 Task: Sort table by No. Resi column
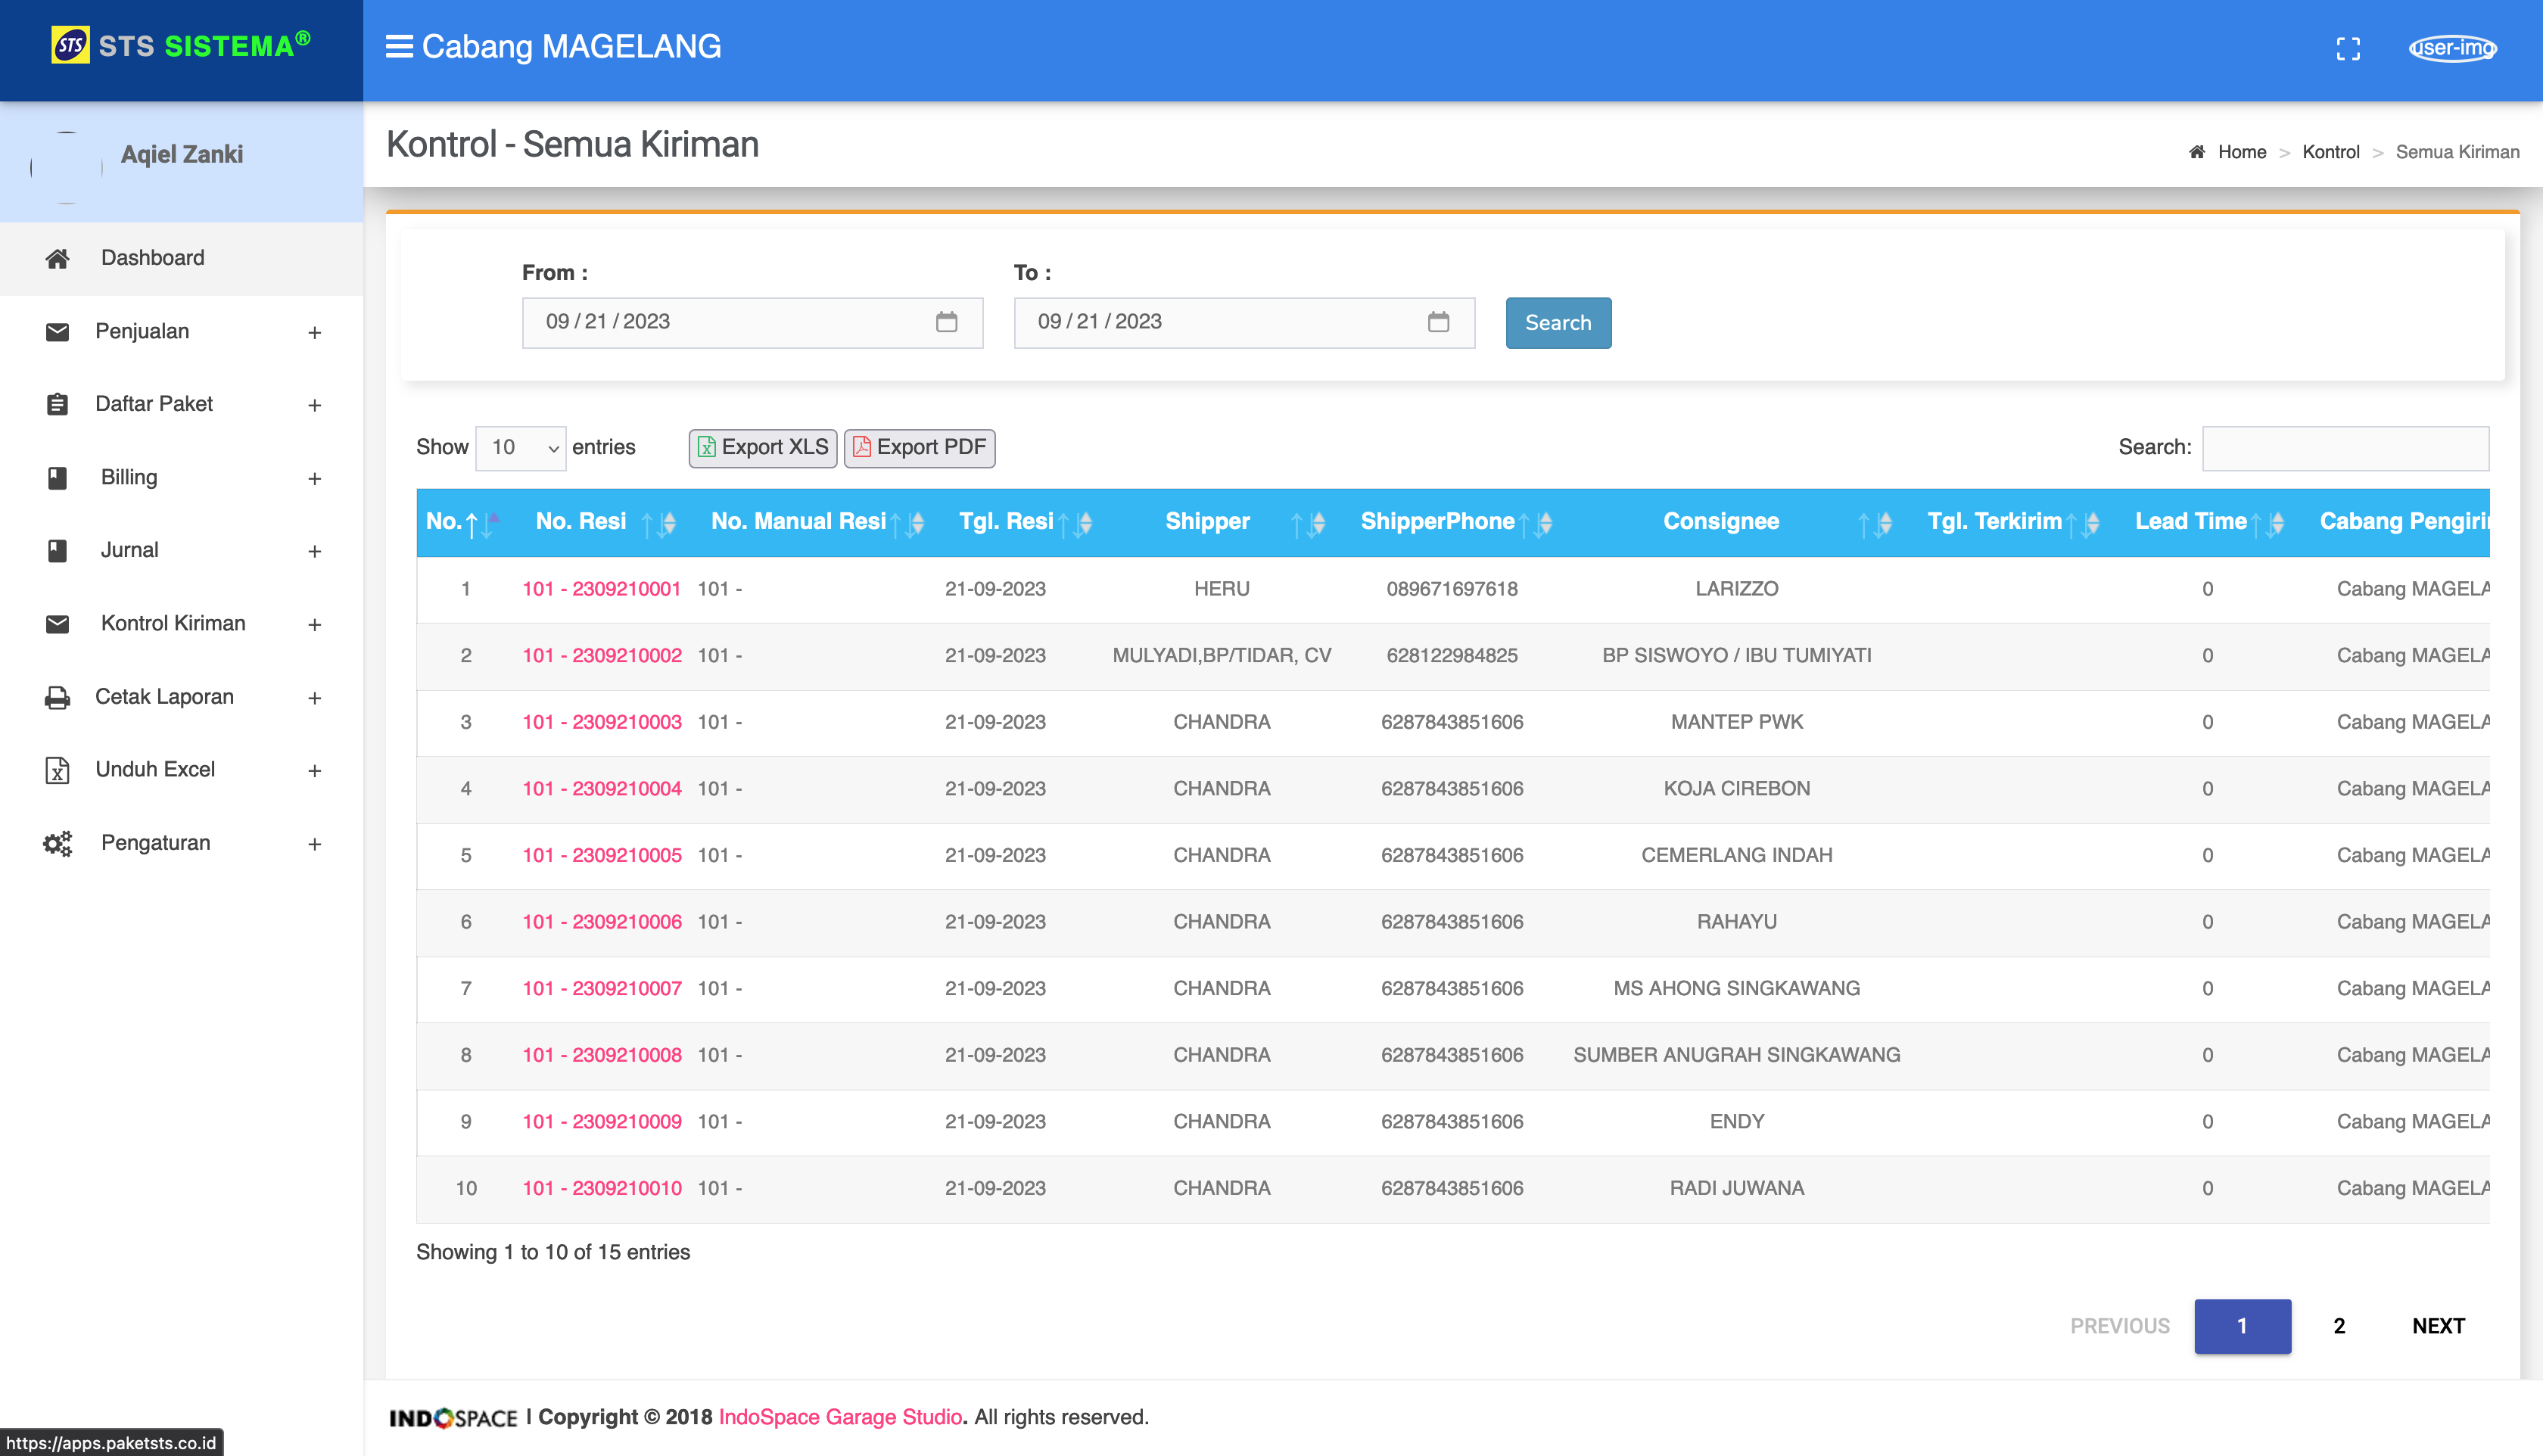click(x=605, y=522)
